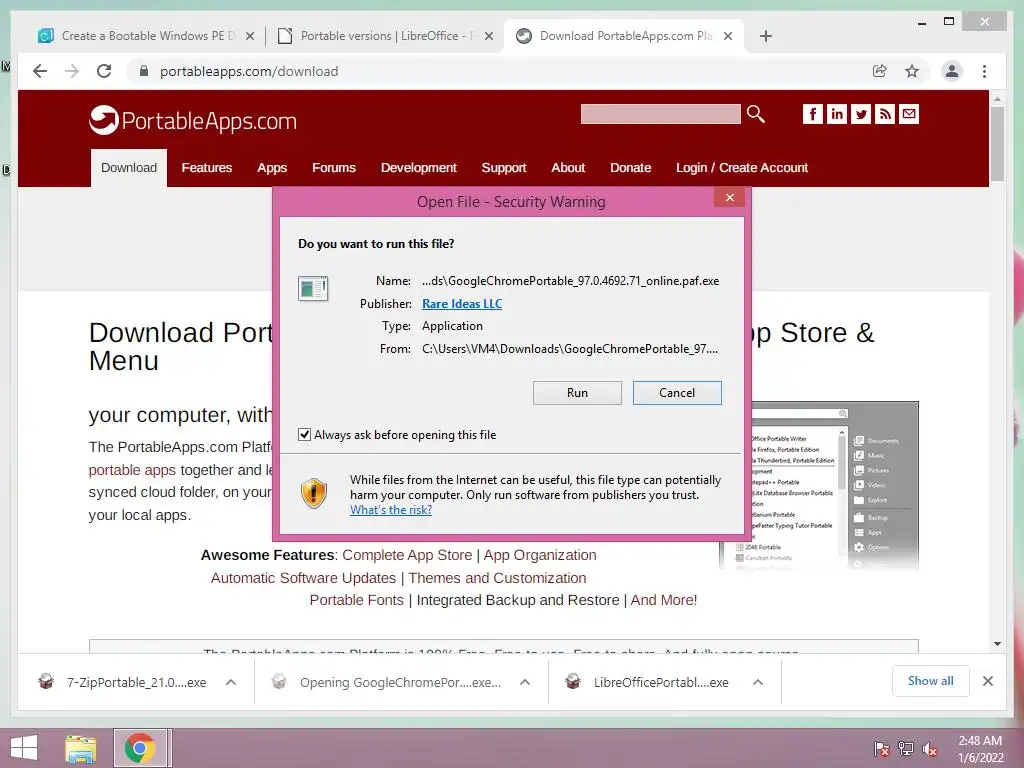Open the And More! link
1024x768 pixels.
click(x=664, y=600)
